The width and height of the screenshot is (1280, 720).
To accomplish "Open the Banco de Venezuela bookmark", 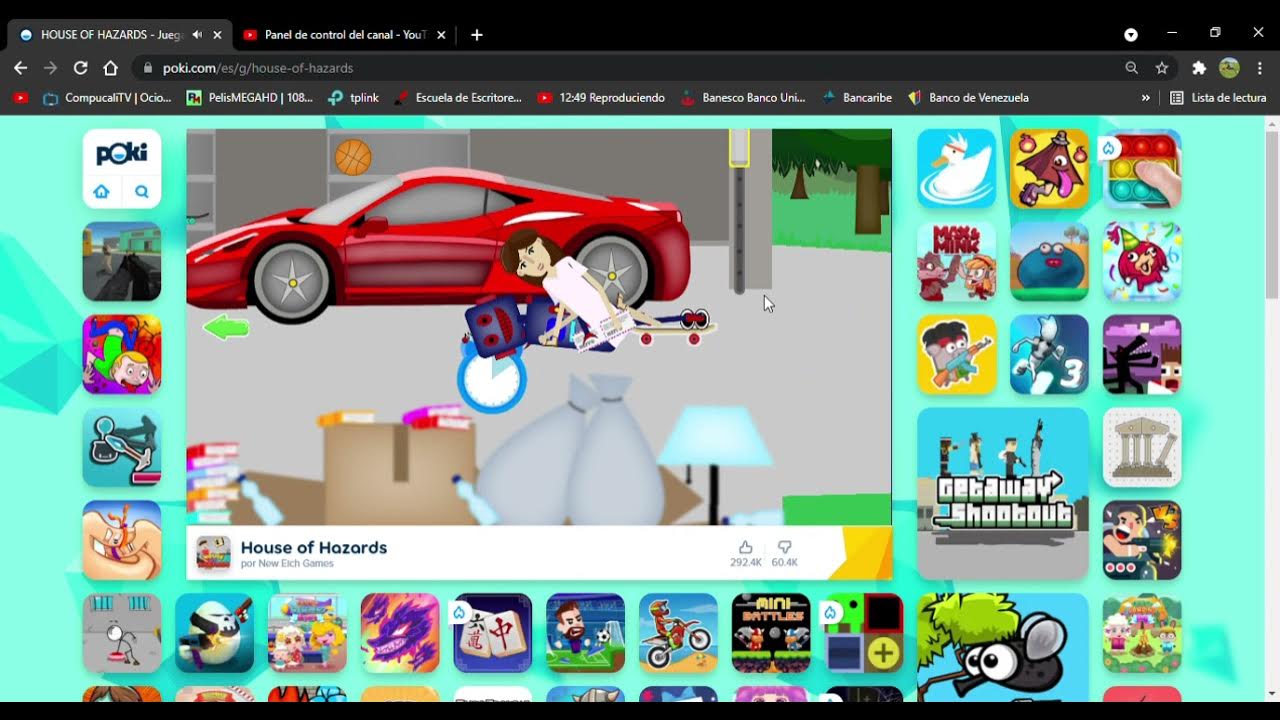I will click(x=968, y=98).
